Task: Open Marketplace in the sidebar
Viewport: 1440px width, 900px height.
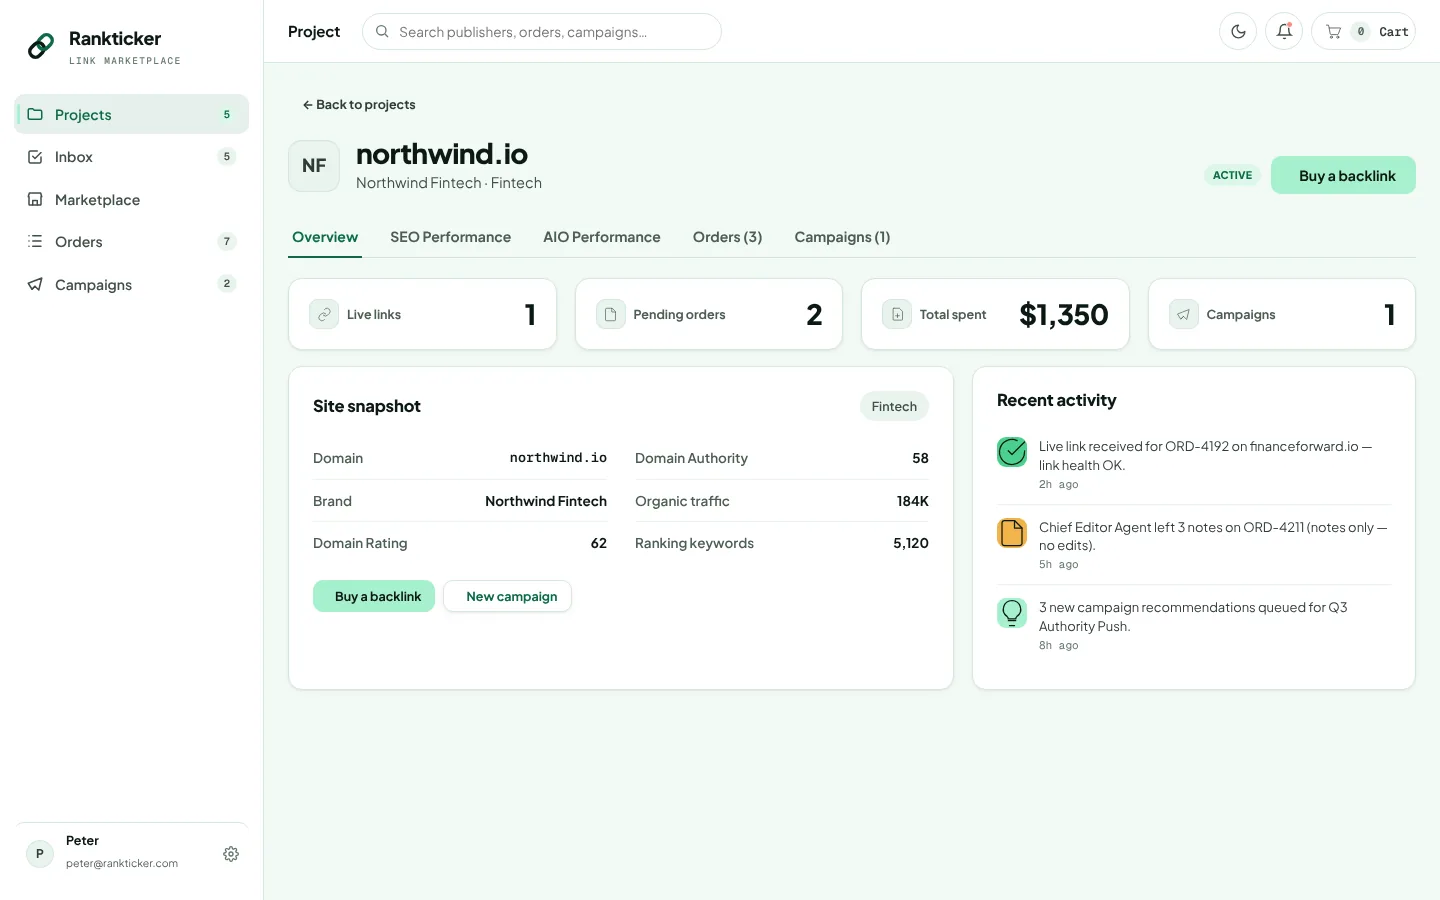Action: tap(132, 199)
